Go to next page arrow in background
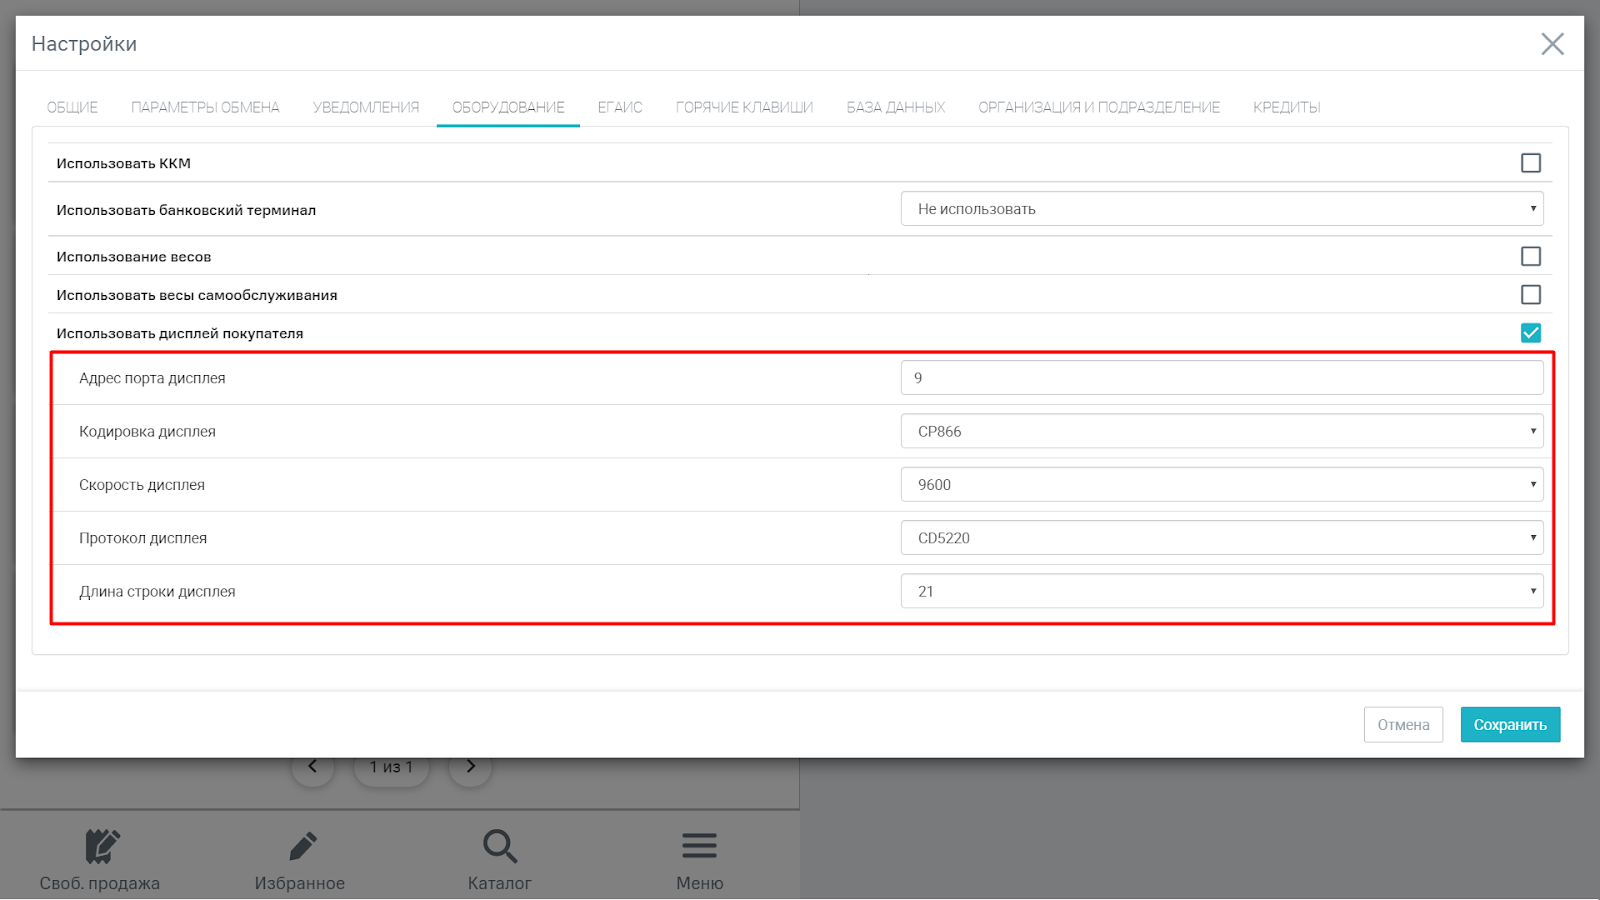This screenshot has height=900, width=1600. pyautogui.click(x=471, y=766)
